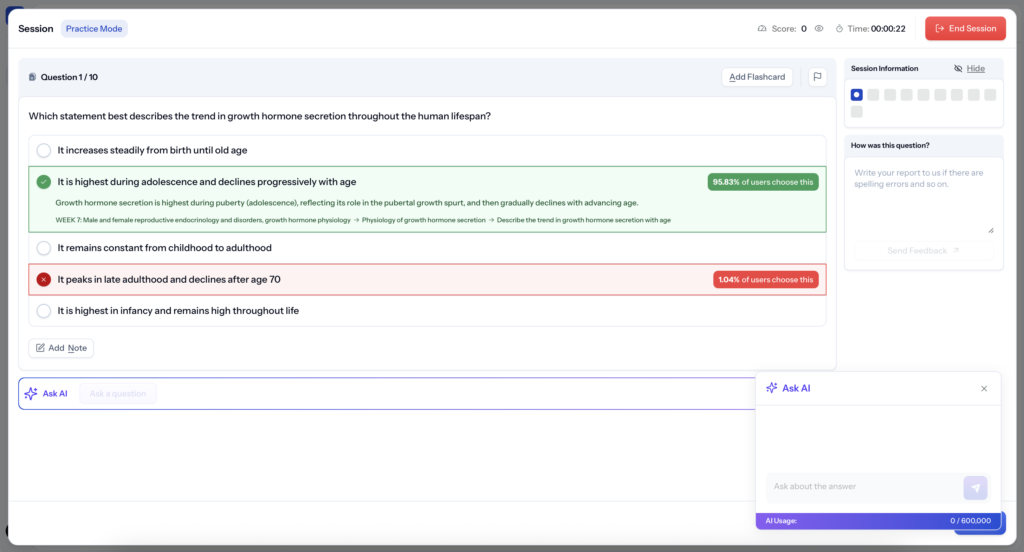Open the current question 1 grid box
The height and width of the screenshot is (552, 1024).
coord(857,95)
